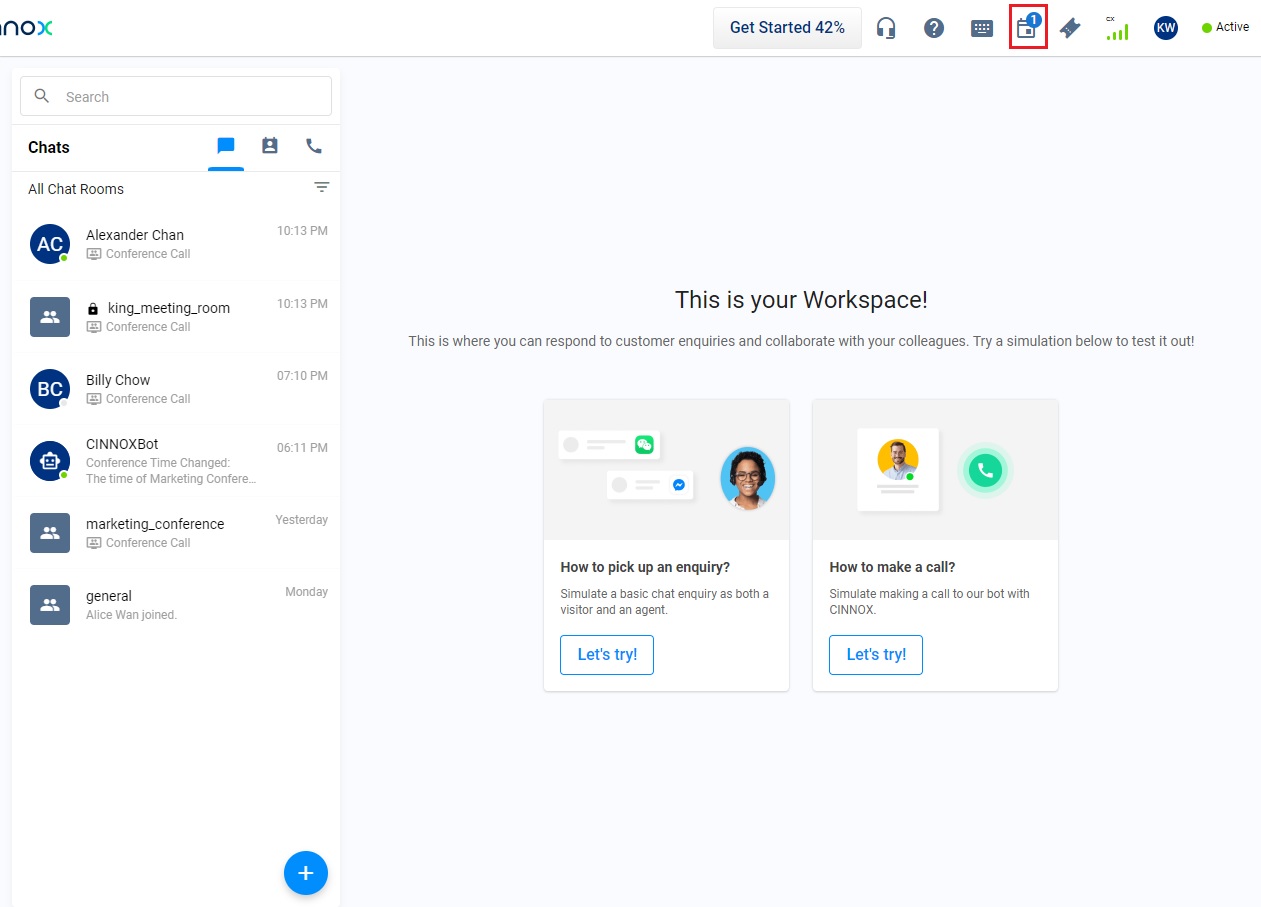Click the king_meeting_room group avatar
The image size is (1261, 907).
tap(50, 316)
